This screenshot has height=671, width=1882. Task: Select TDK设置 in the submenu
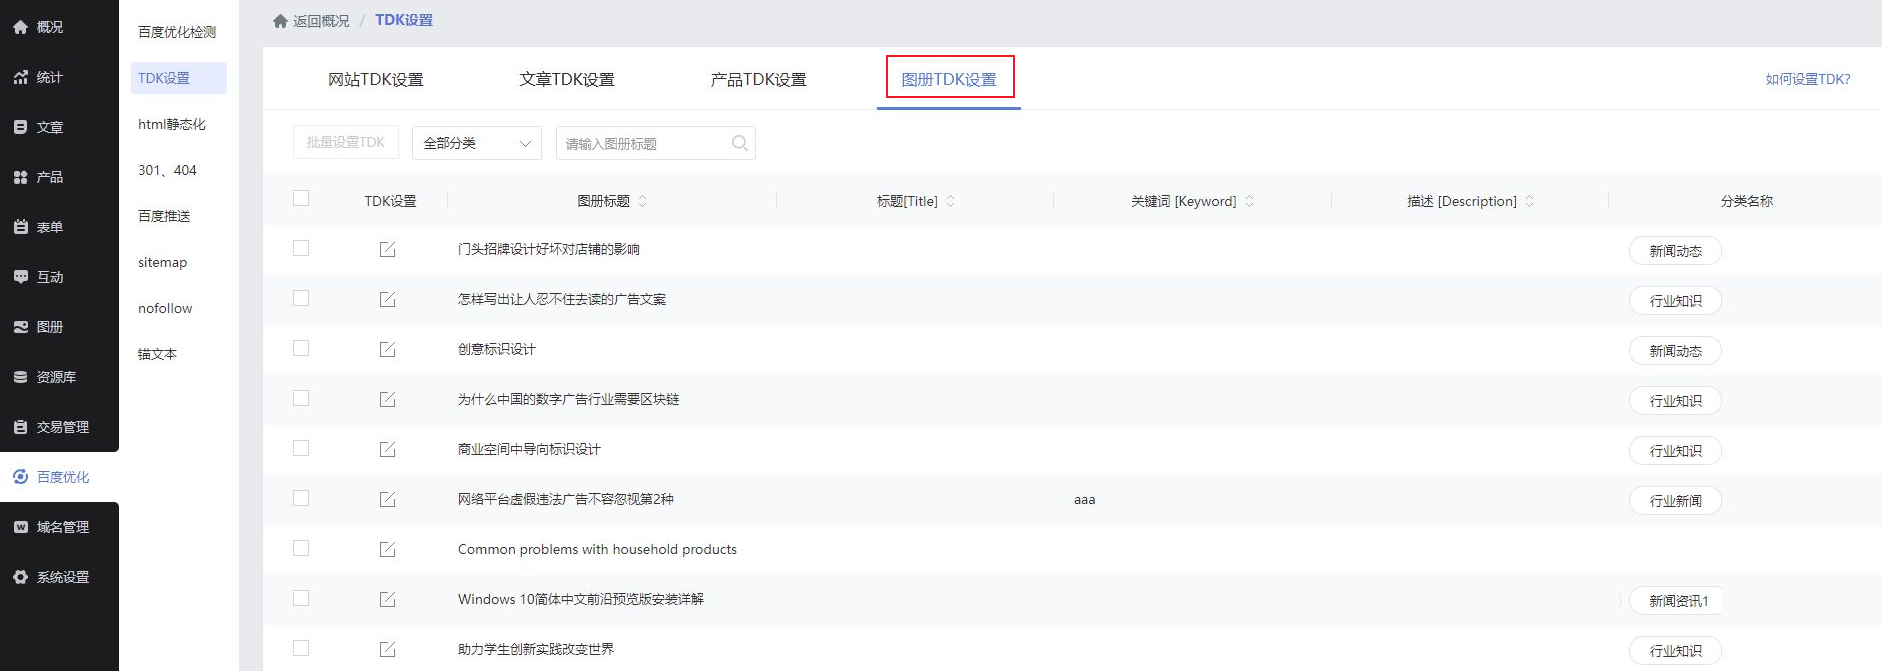click(179, 78)
